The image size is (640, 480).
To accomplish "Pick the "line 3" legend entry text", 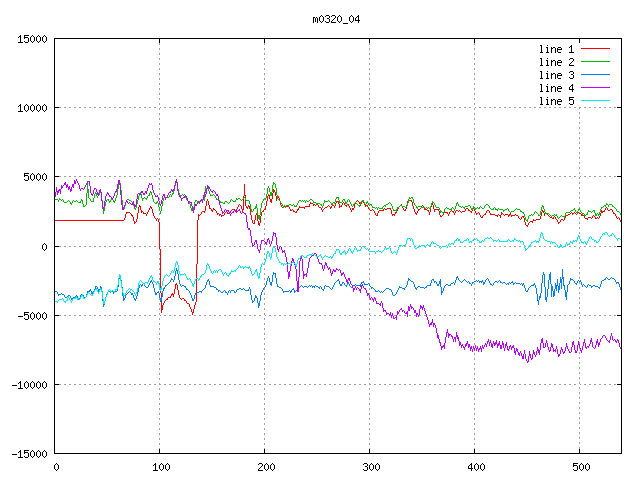I will 557,75.
